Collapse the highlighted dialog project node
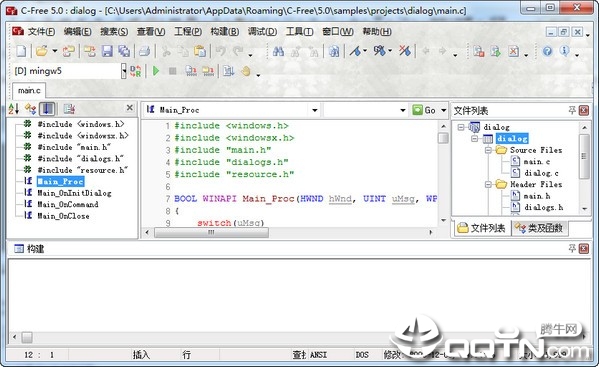The height and width of the screenshot is (367, 599). 474,138
